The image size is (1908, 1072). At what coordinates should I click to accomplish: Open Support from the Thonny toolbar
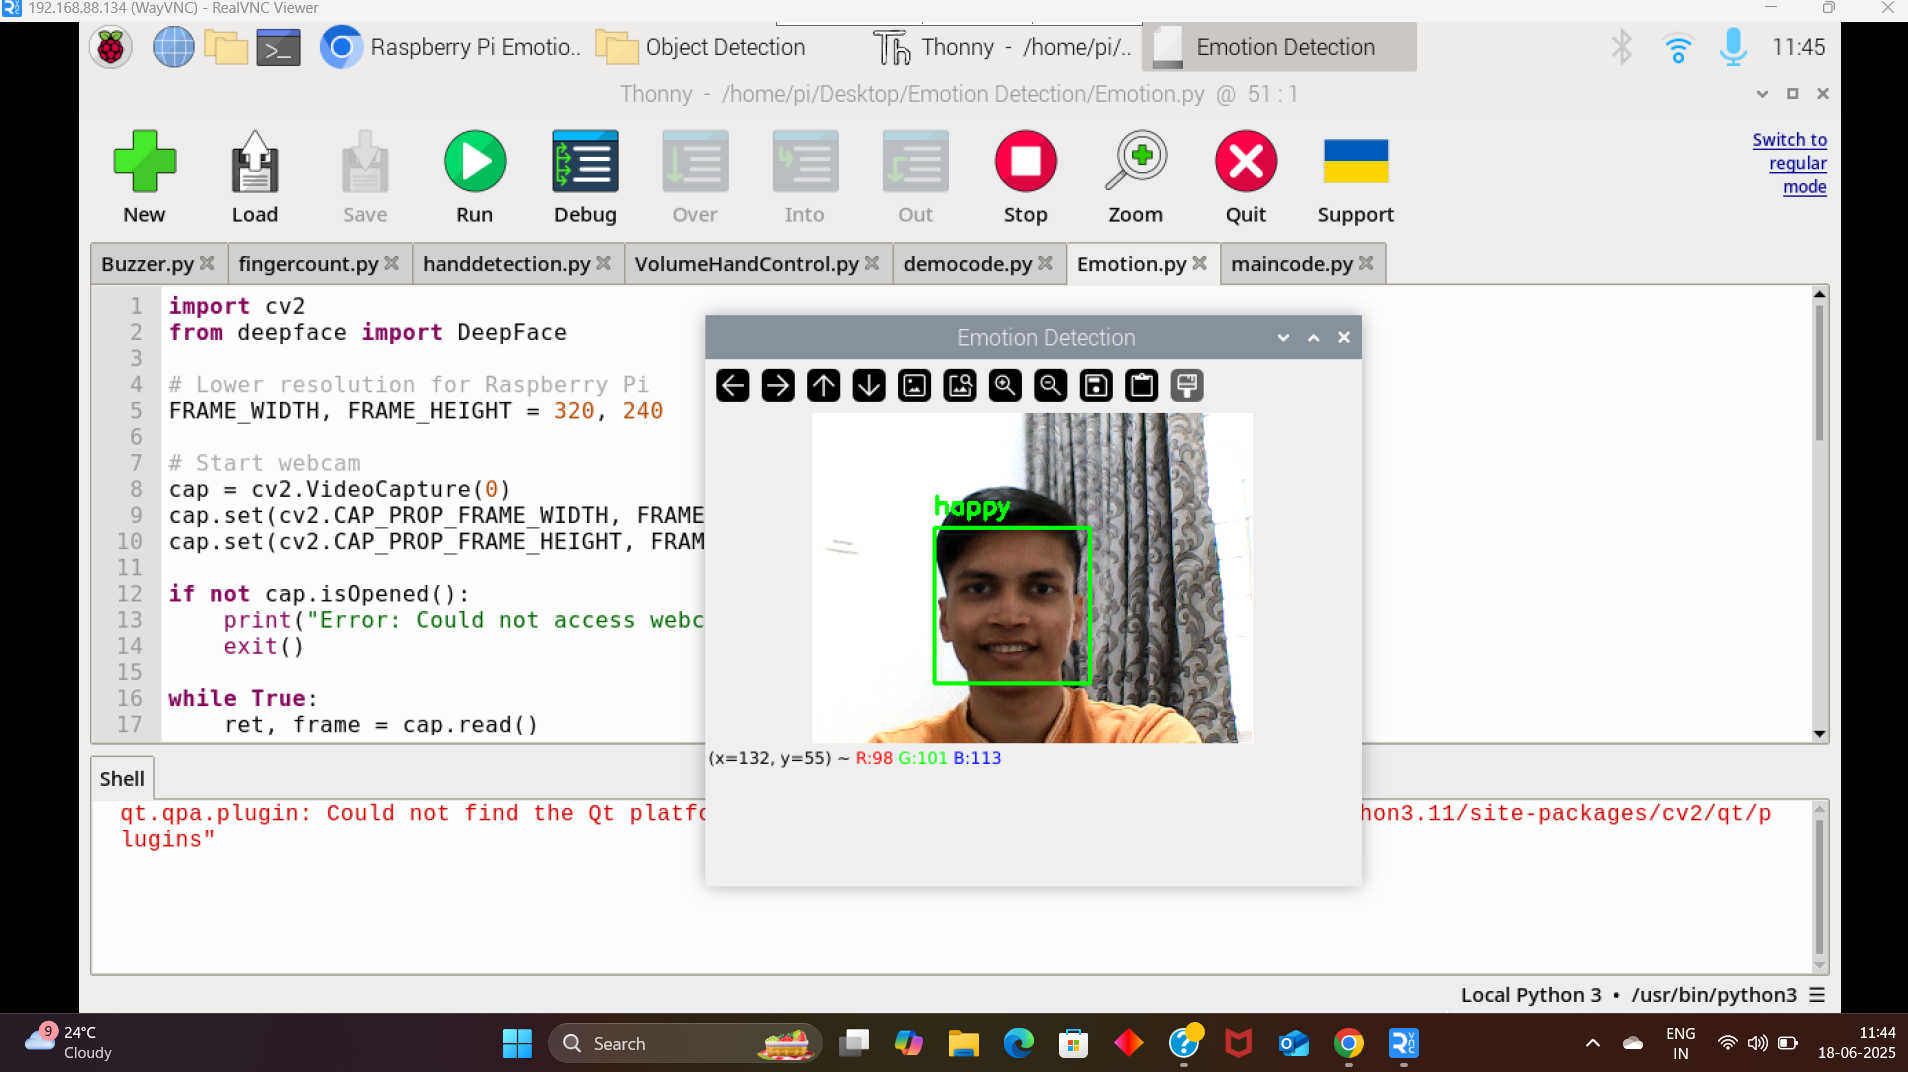(x=1355, y=160)
